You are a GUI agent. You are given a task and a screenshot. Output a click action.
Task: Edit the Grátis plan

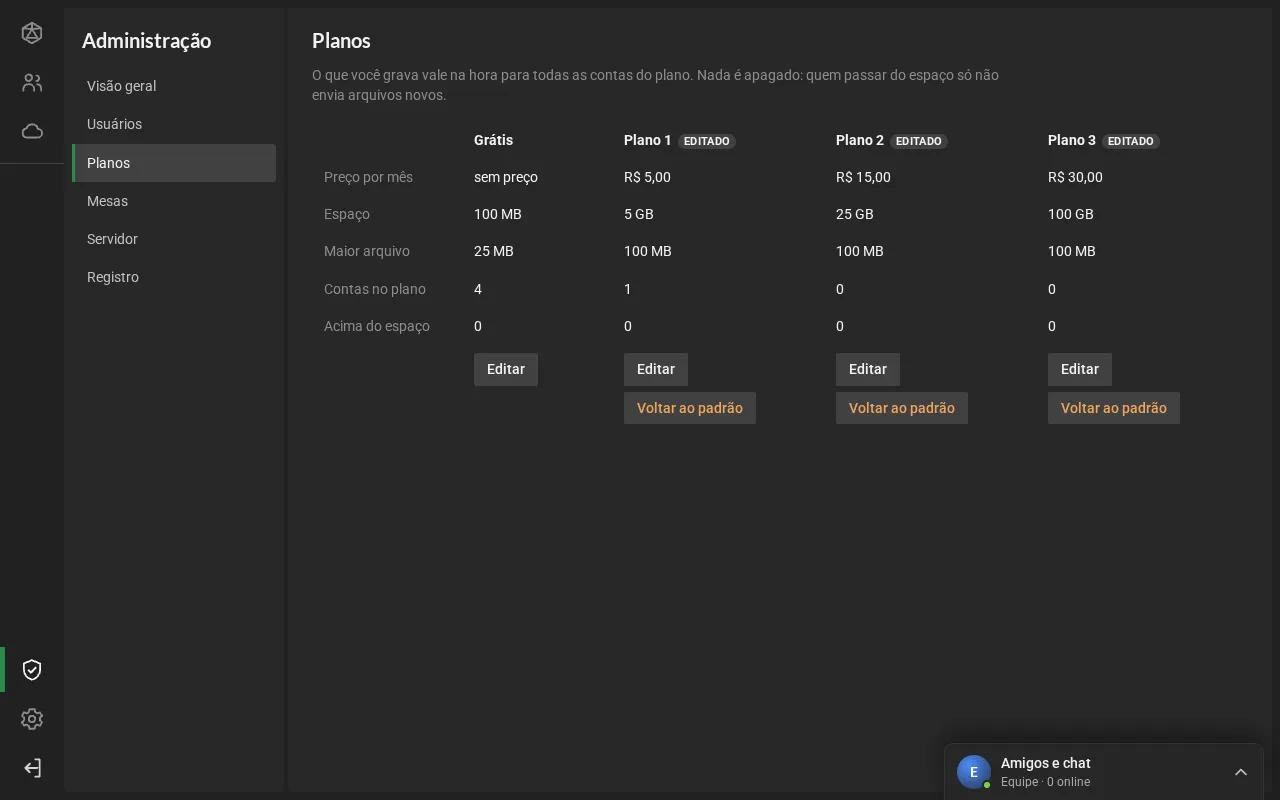point(506,369)
